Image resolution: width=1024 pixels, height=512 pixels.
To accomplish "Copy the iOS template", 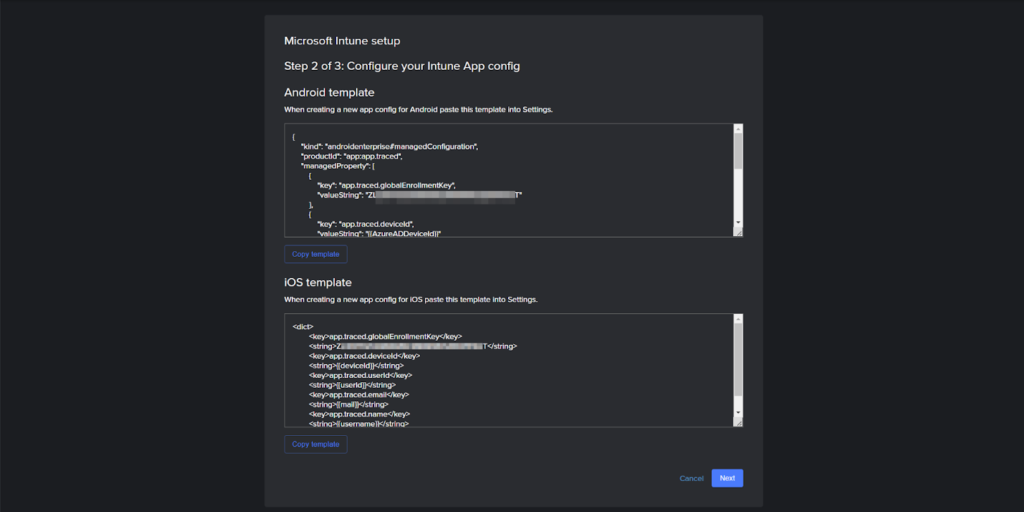I will tap(315, 444).
